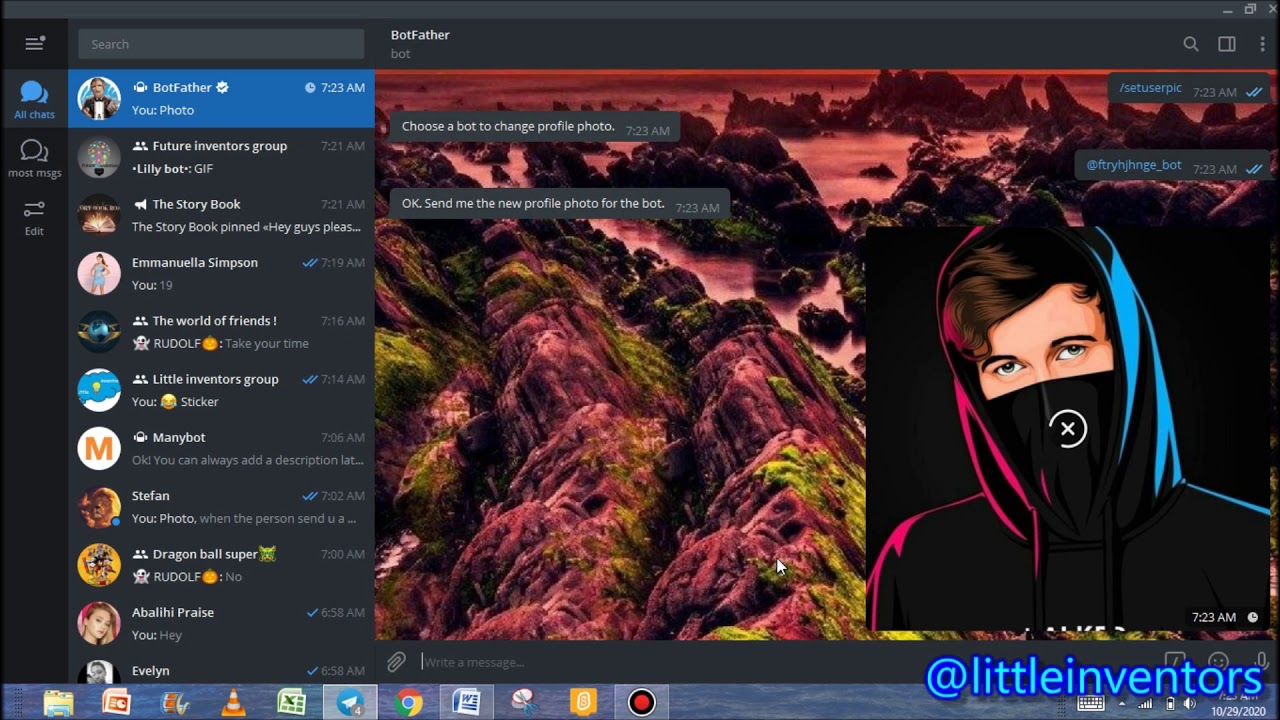Open the uploaded hooded character photo
Viewport: 1280px width, 720px height.
pos(1068,429)
